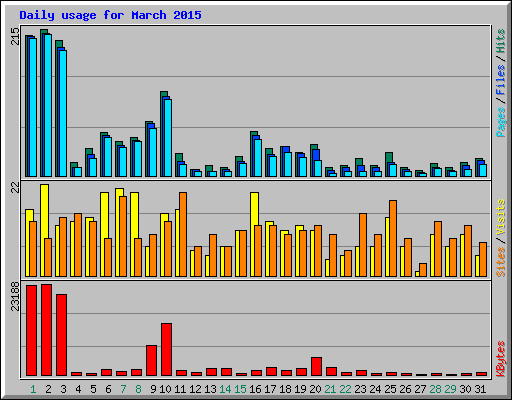Click the 215 y-axis maximum label
The width and height of the screenshot is (512, 400).
tap(15, 36)
